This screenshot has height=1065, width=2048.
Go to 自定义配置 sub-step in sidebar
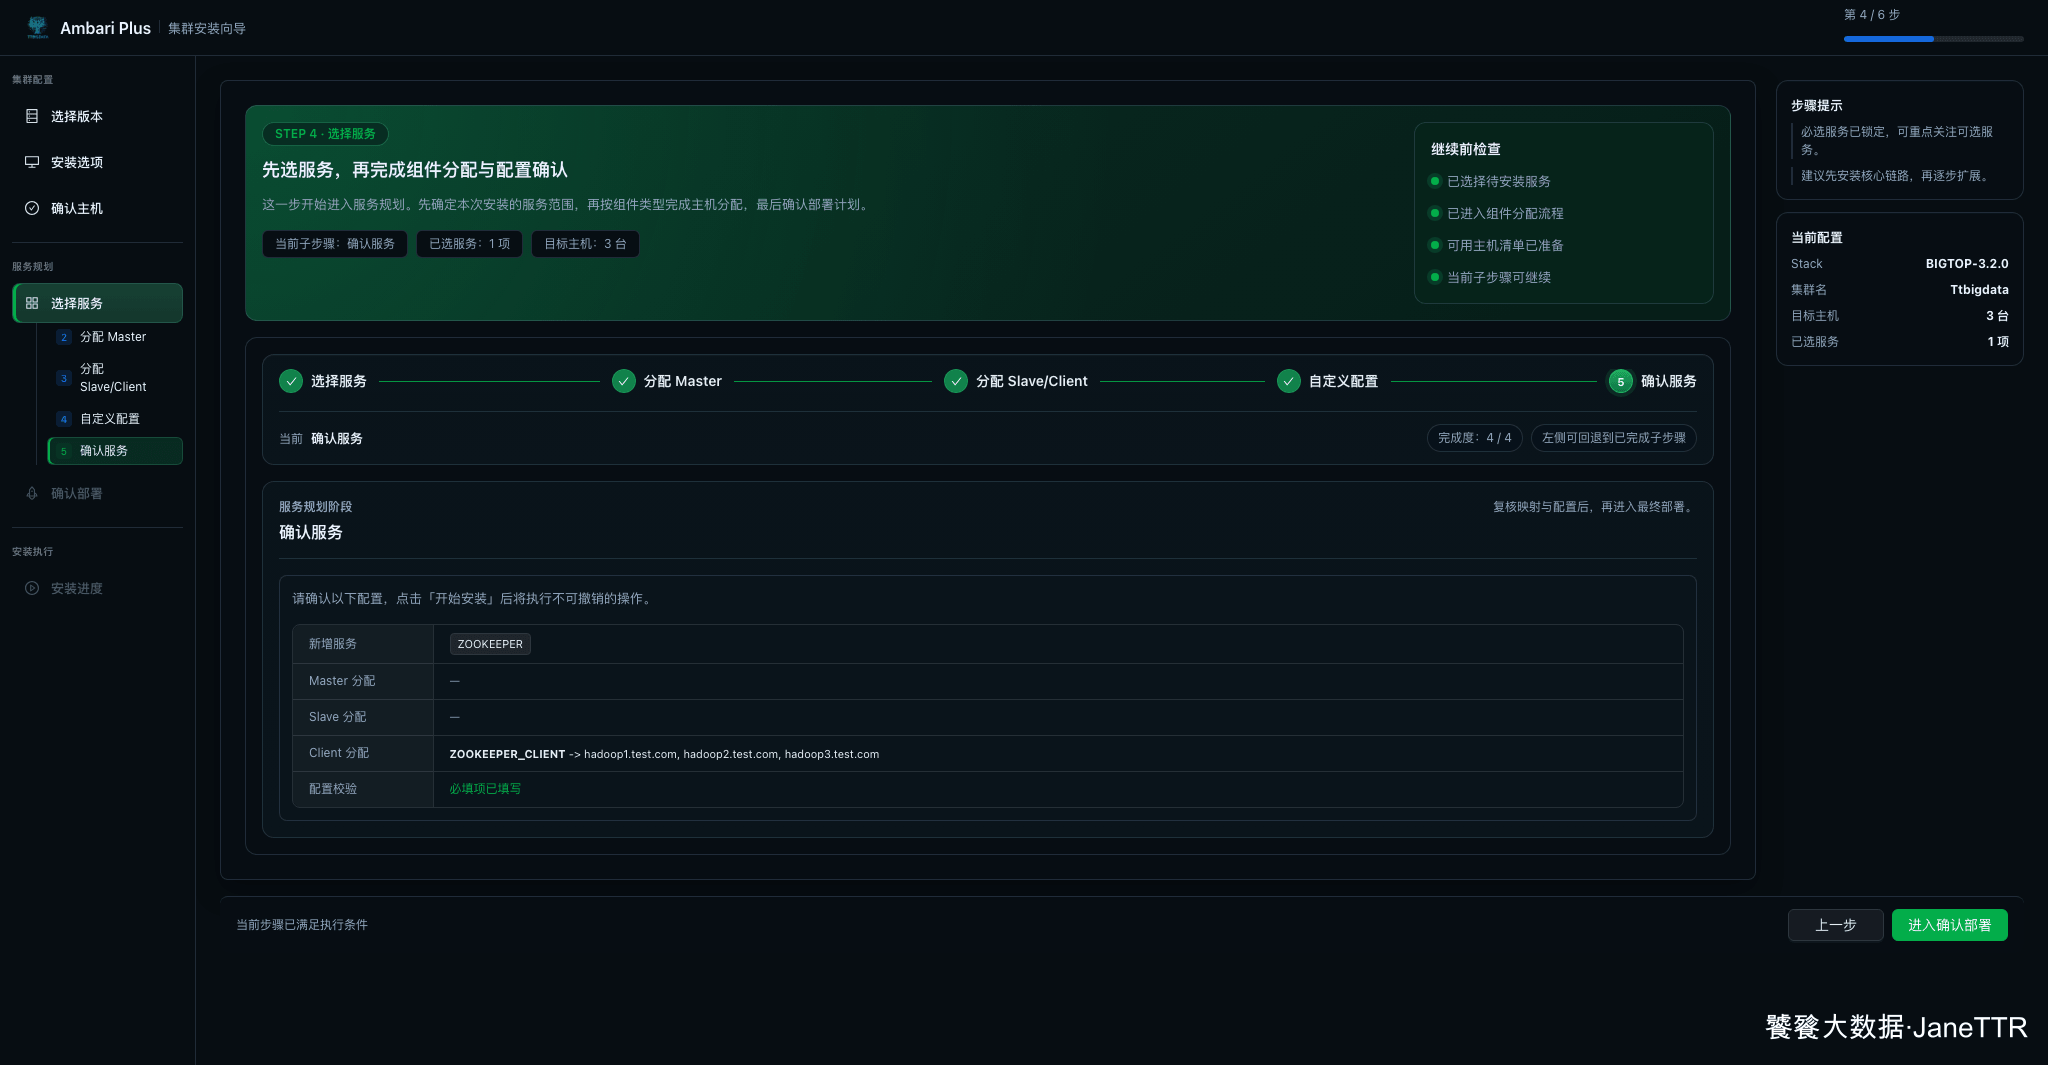pos(115,419)
